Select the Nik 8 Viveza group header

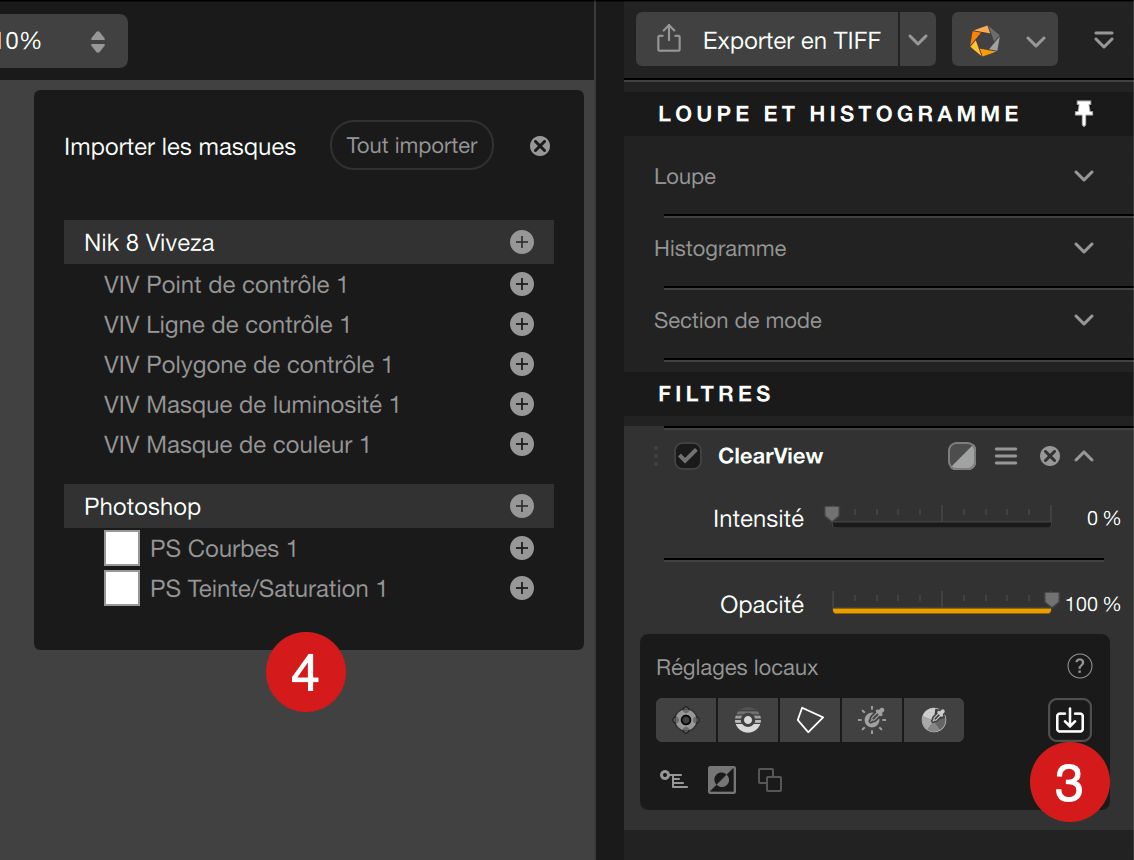pos(309,242)
